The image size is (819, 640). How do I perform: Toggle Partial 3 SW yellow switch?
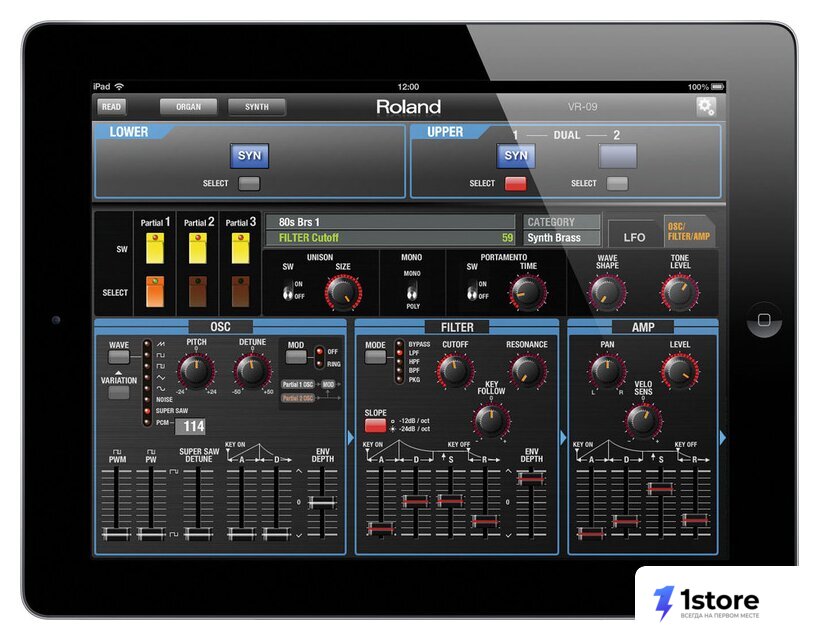[x=240, y=248]
